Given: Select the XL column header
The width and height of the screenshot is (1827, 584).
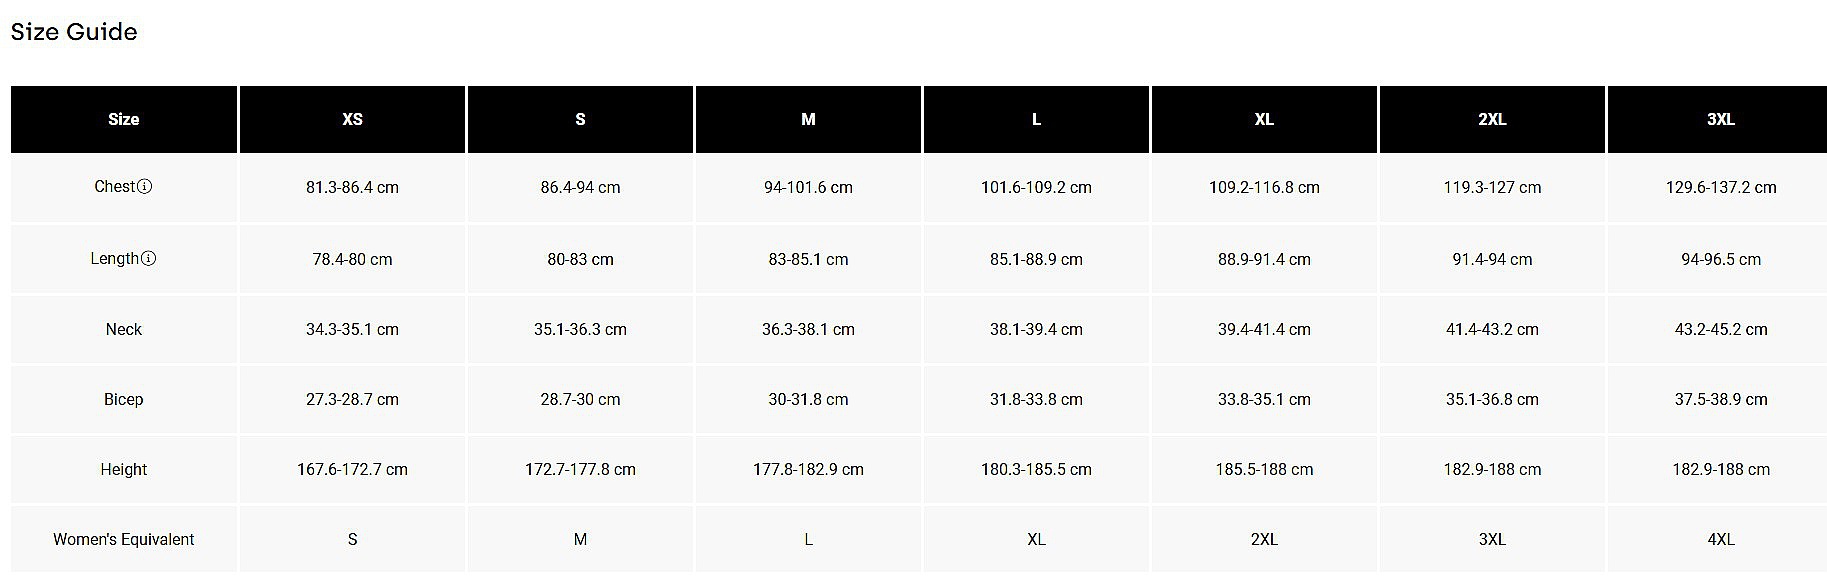Looking at the screenshot, I should point(1264,120).
